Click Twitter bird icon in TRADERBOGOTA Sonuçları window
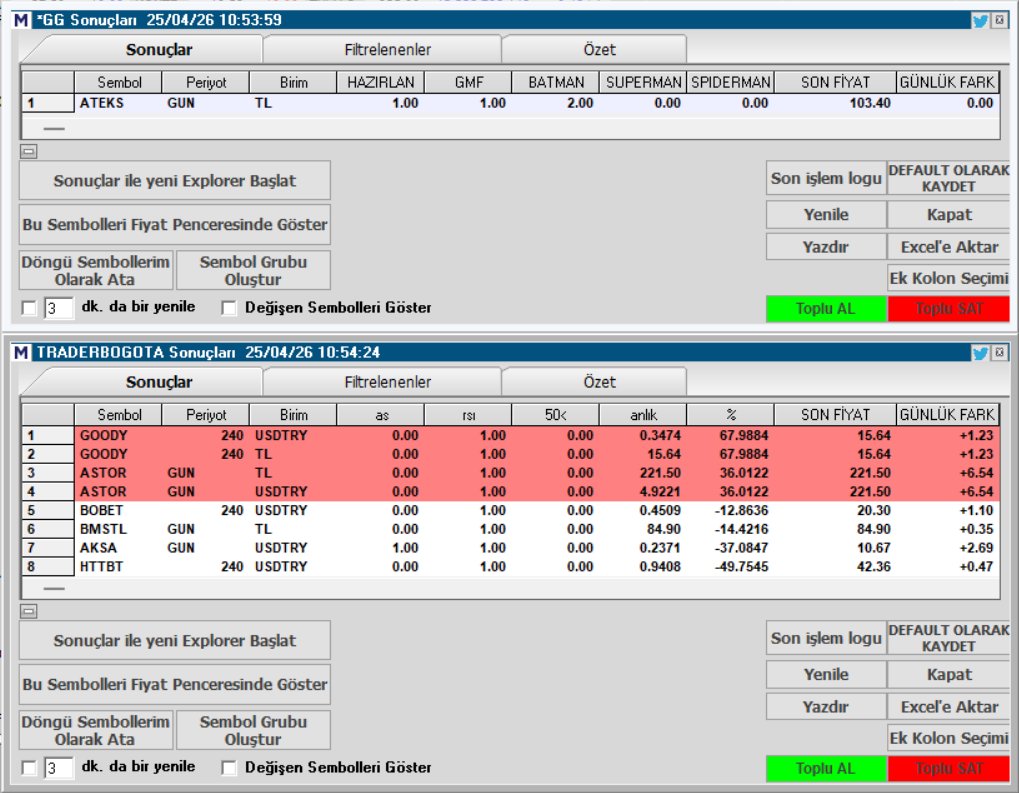1019x793 pixels. 980,352
